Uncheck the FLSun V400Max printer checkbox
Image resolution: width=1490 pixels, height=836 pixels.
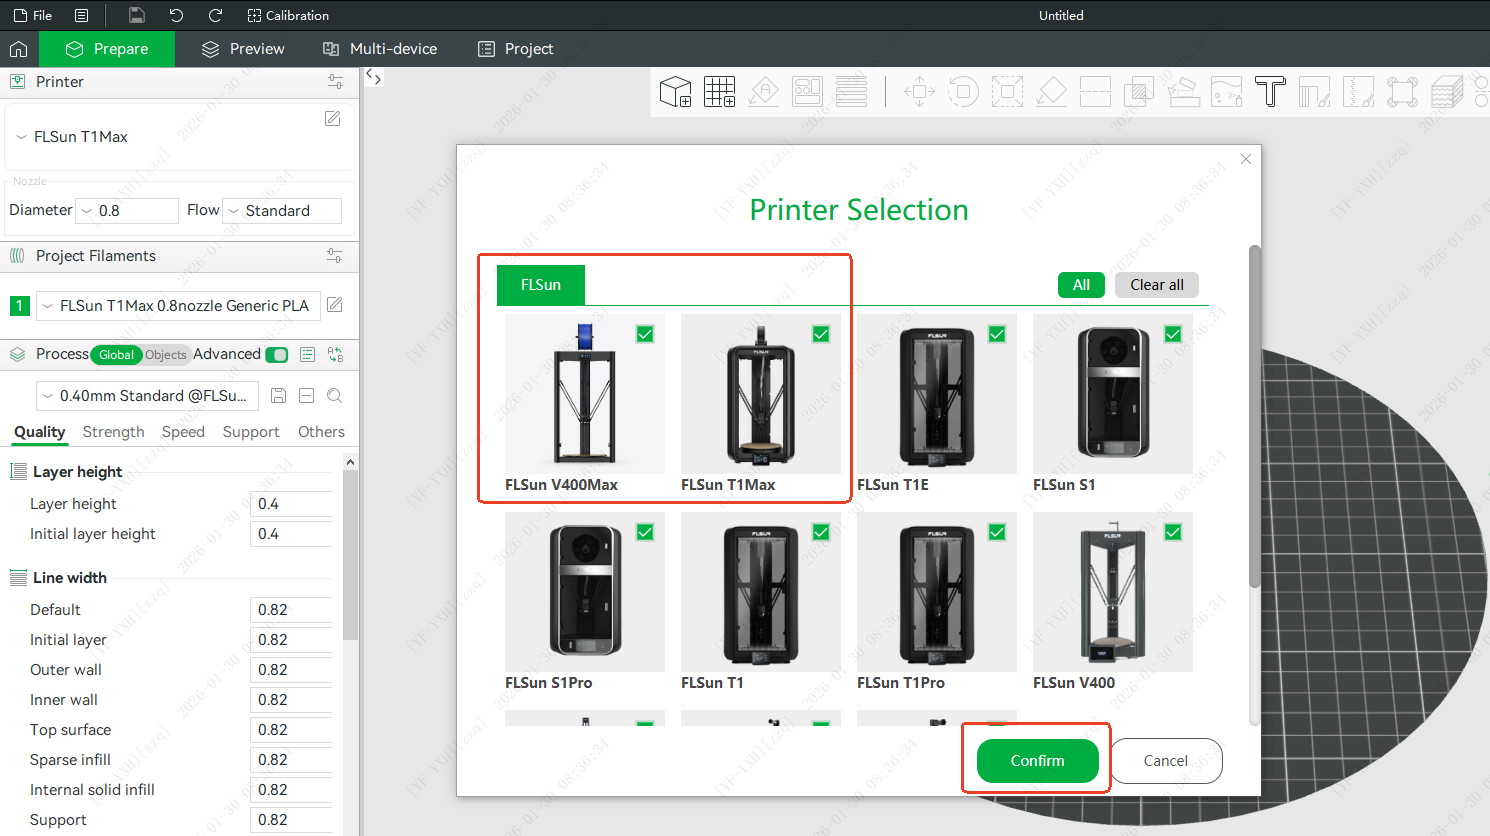(x=645, y=334)
